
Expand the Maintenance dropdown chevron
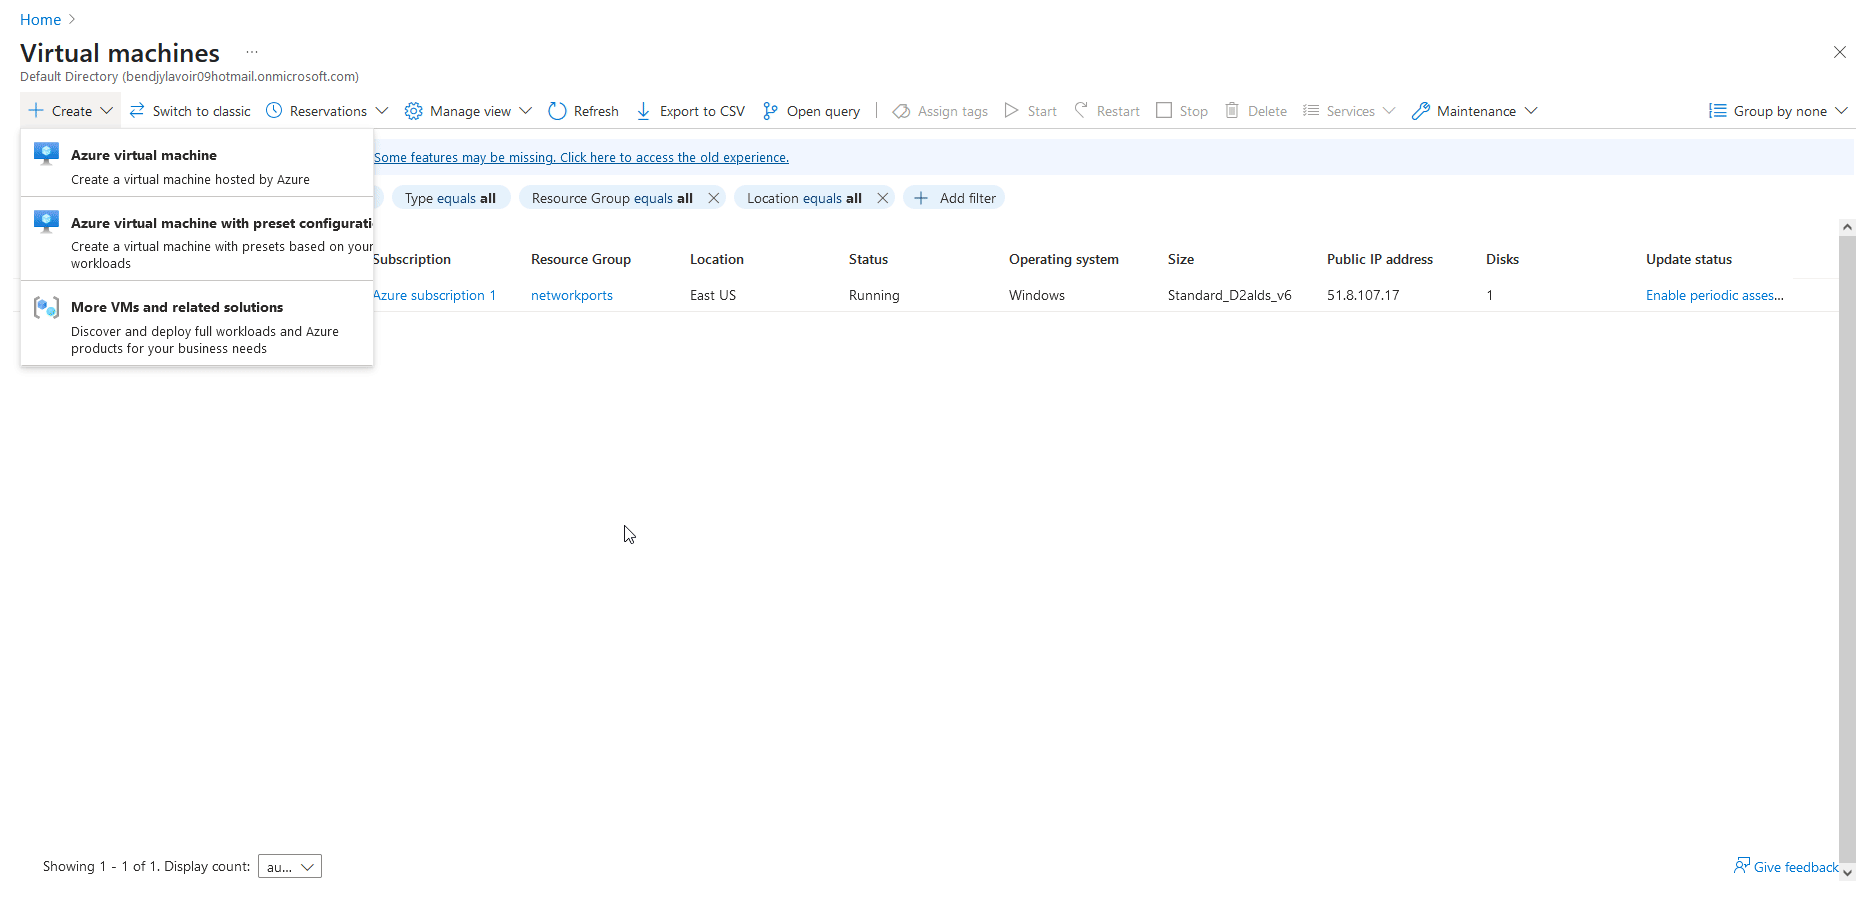pos(1531,111)
